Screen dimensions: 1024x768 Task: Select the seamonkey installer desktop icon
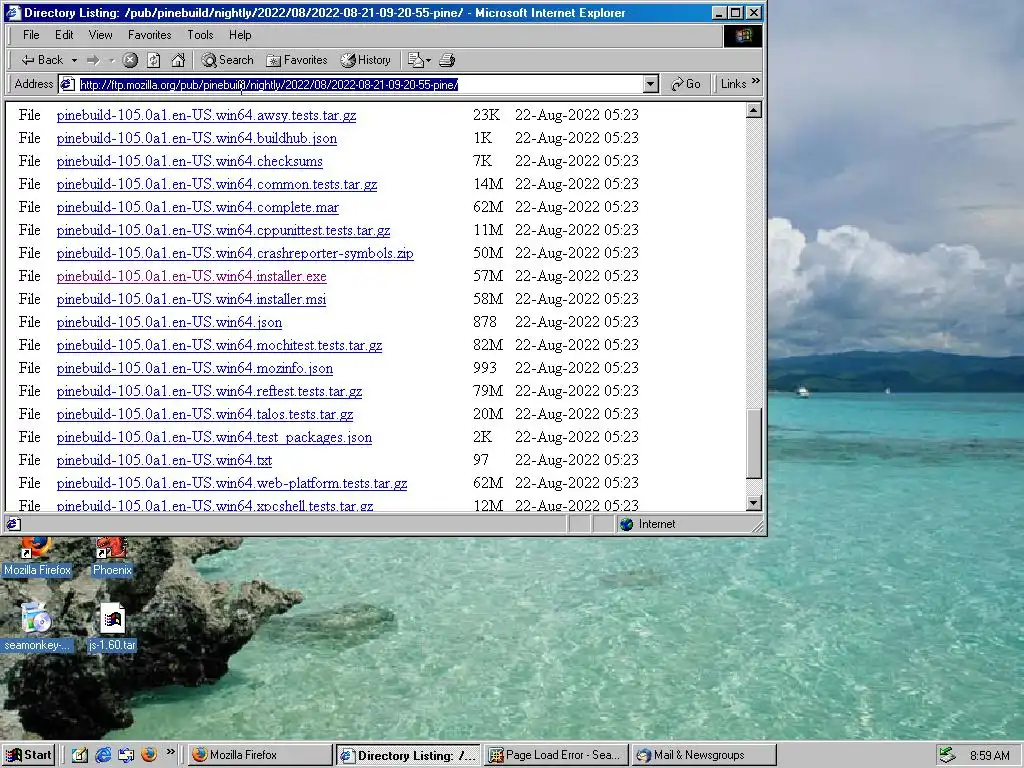[36, 628]
